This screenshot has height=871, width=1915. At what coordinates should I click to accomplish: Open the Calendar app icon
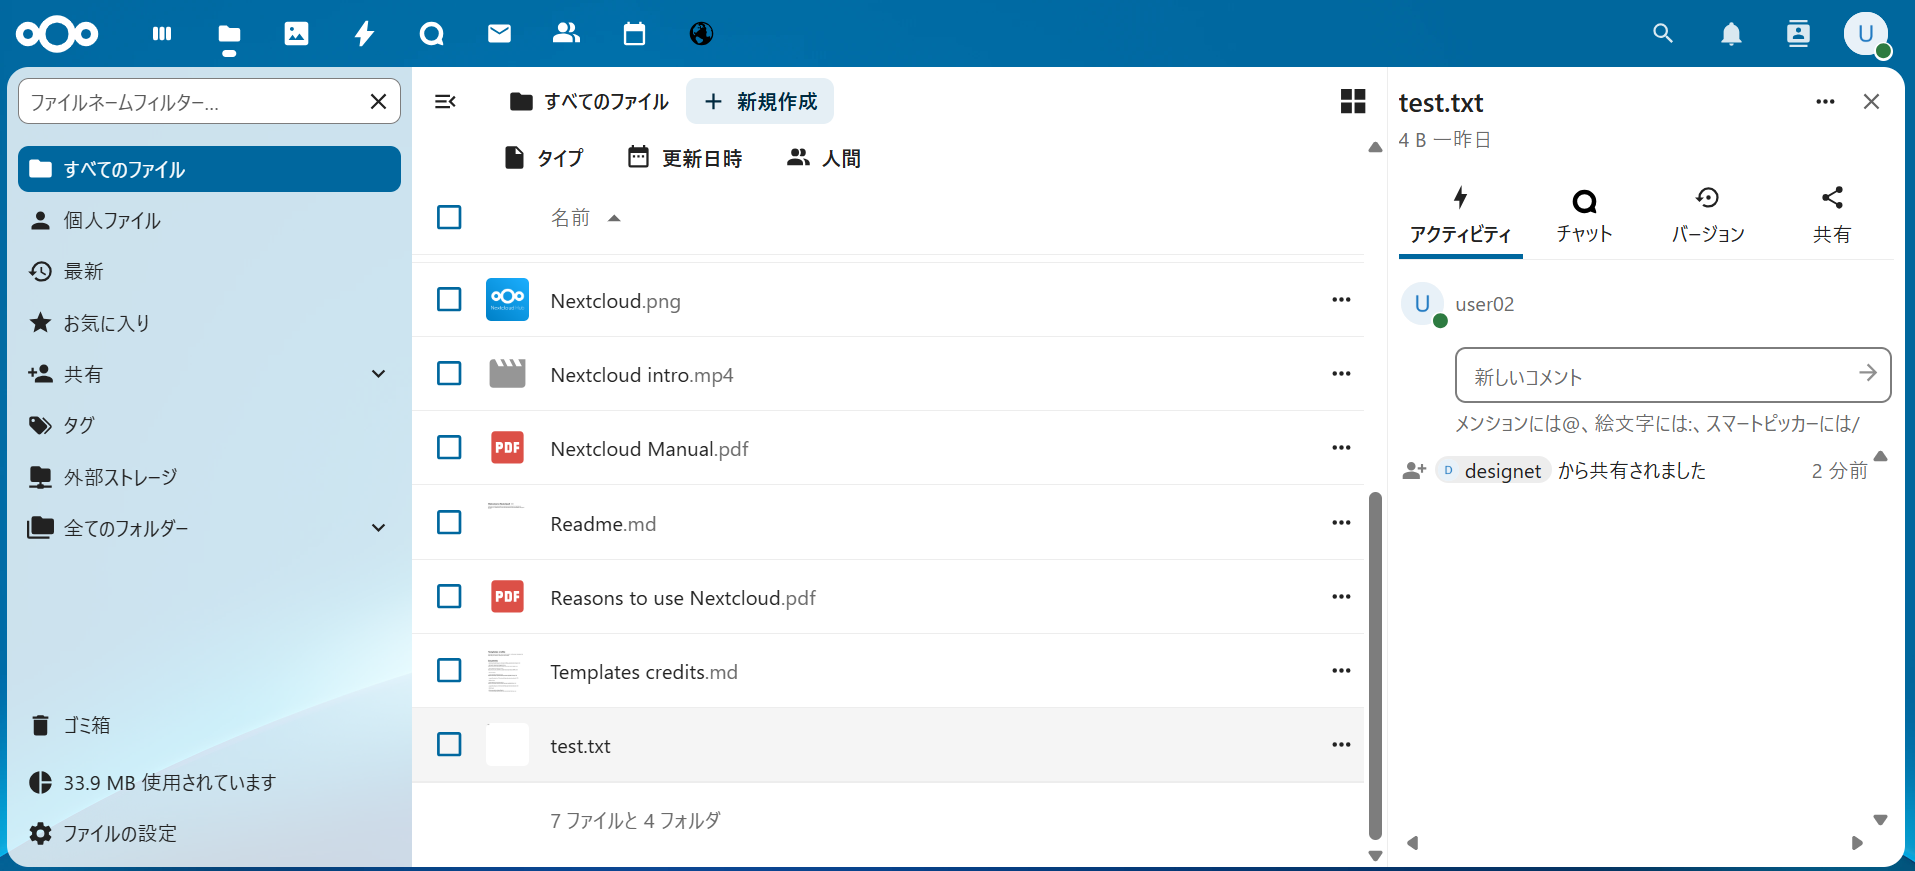(x=634, y=34)
